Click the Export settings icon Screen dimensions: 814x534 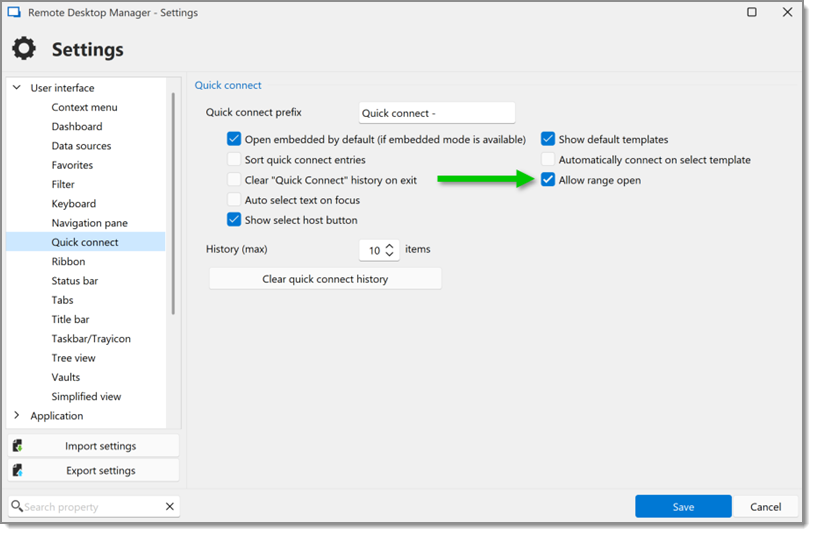coord(18,472)
